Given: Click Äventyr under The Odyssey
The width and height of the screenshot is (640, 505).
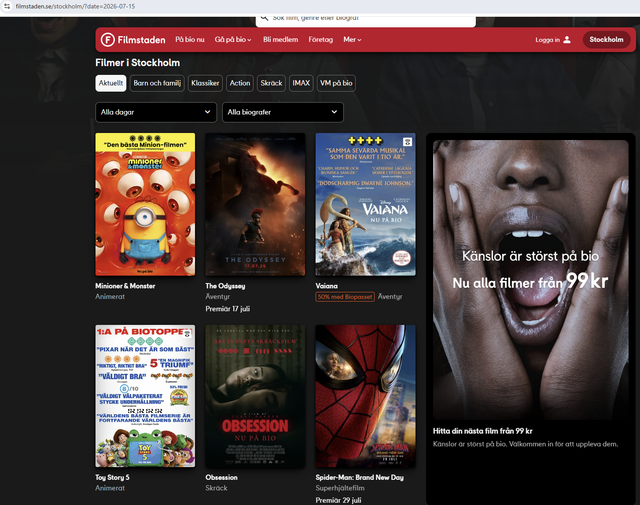Looking at the screenshot, I should 218,296.
